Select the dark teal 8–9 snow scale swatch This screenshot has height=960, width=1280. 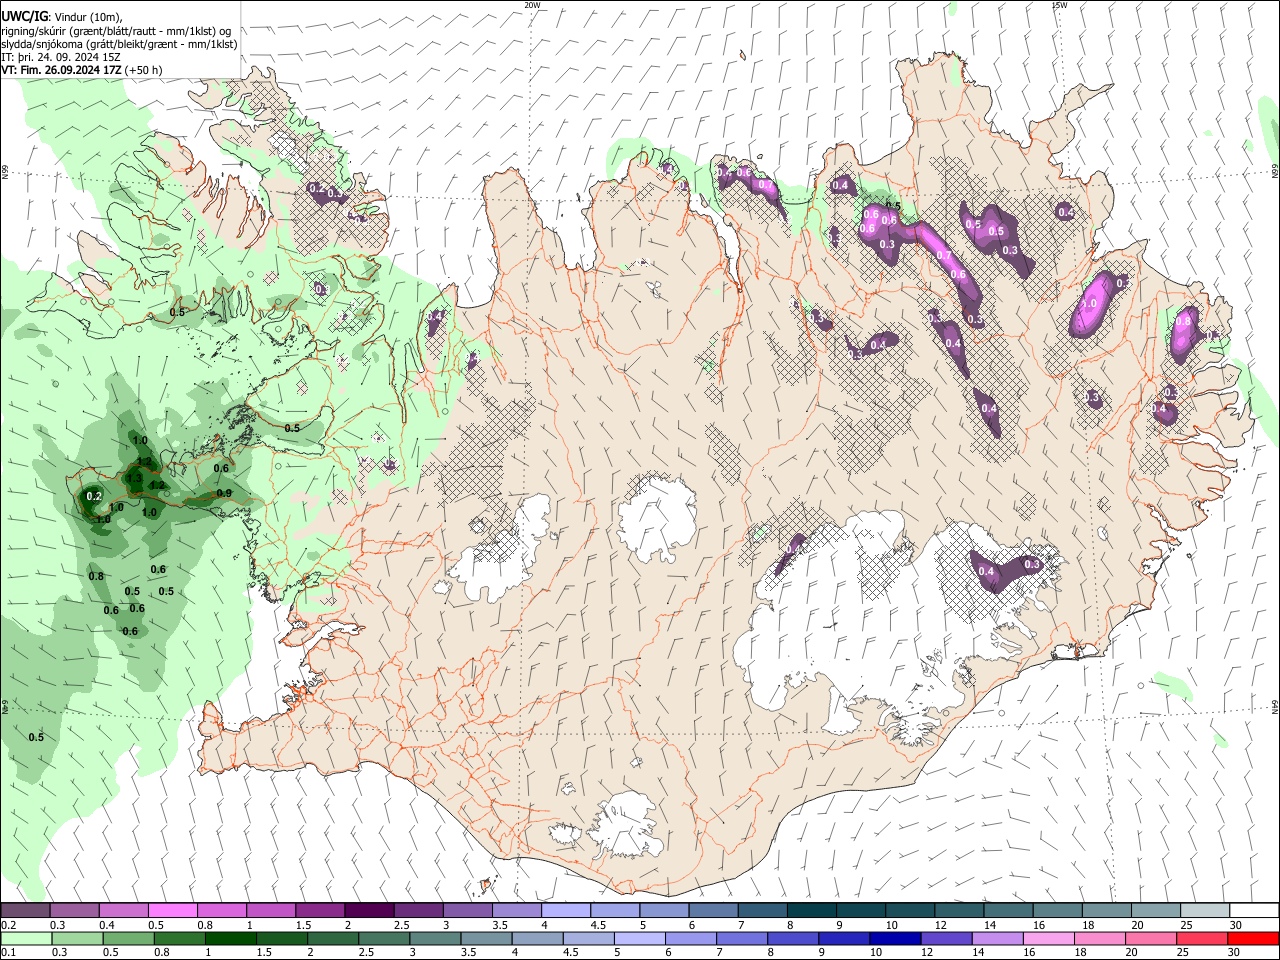(x=812, y=910)
